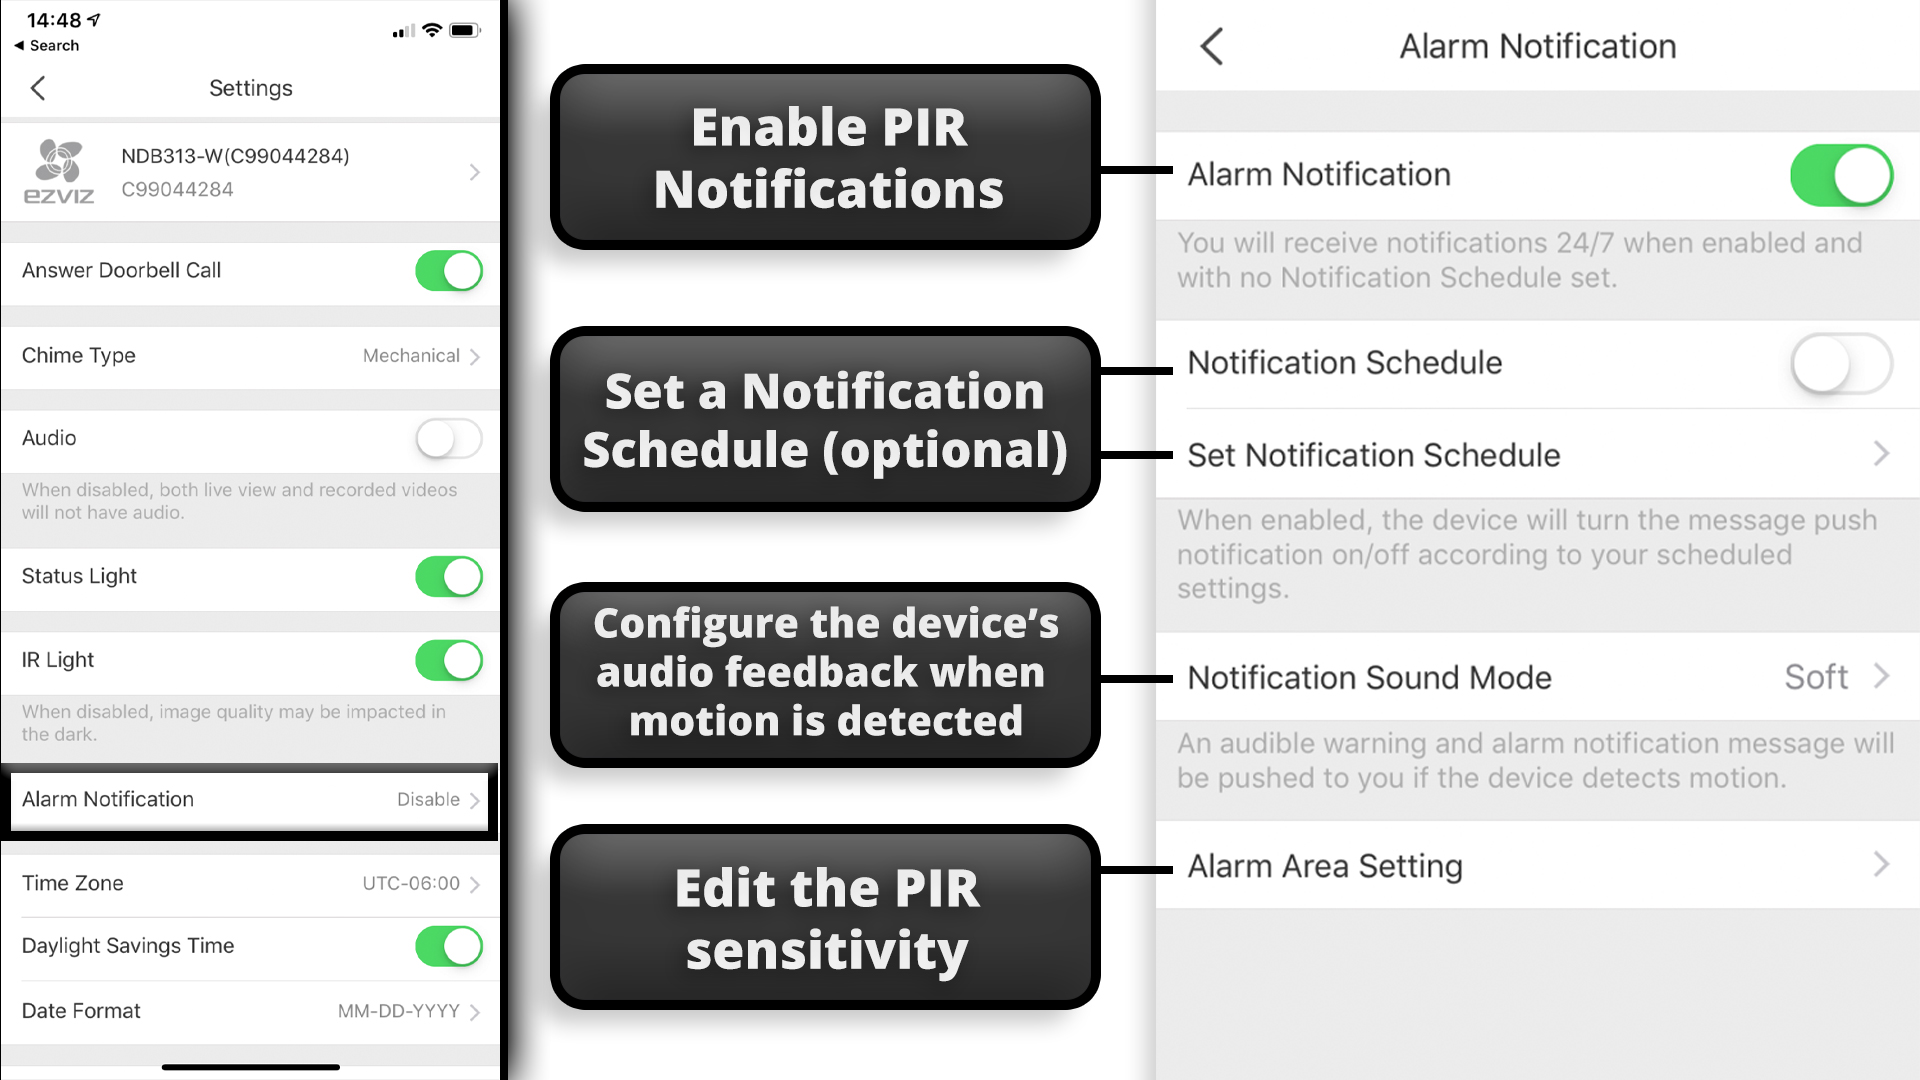Tap the Time Zone UTC-06:00 option

point(251,882)
